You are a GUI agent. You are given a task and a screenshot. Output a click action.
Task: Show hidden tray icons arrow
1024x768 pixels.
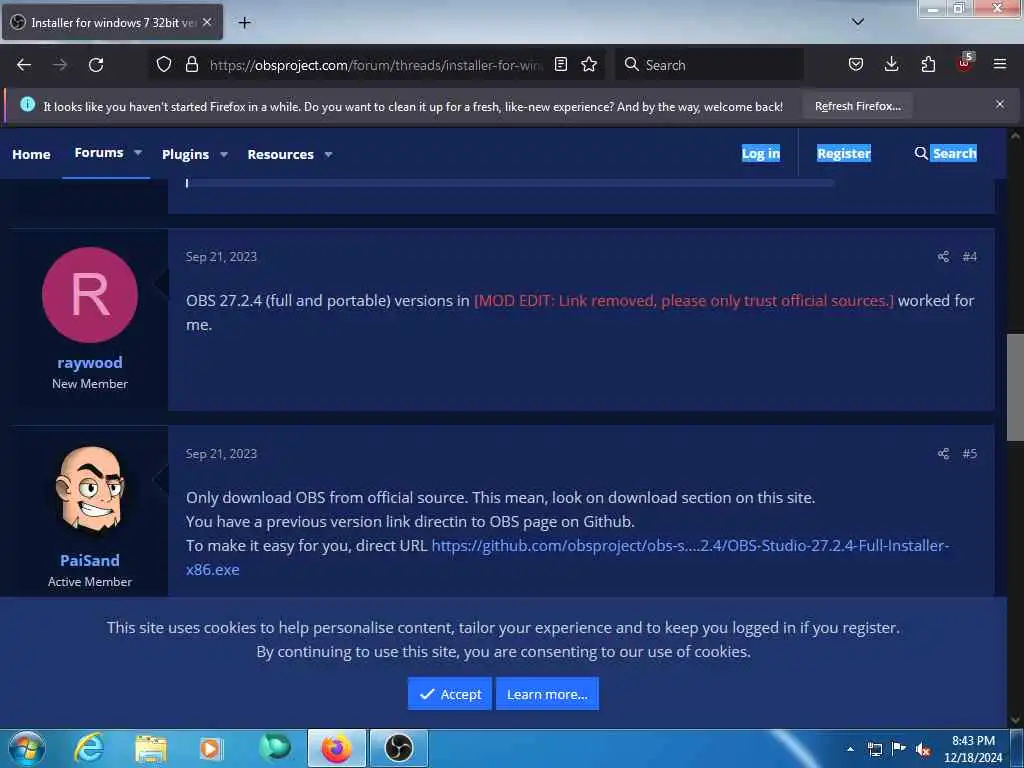coord(850,749)
